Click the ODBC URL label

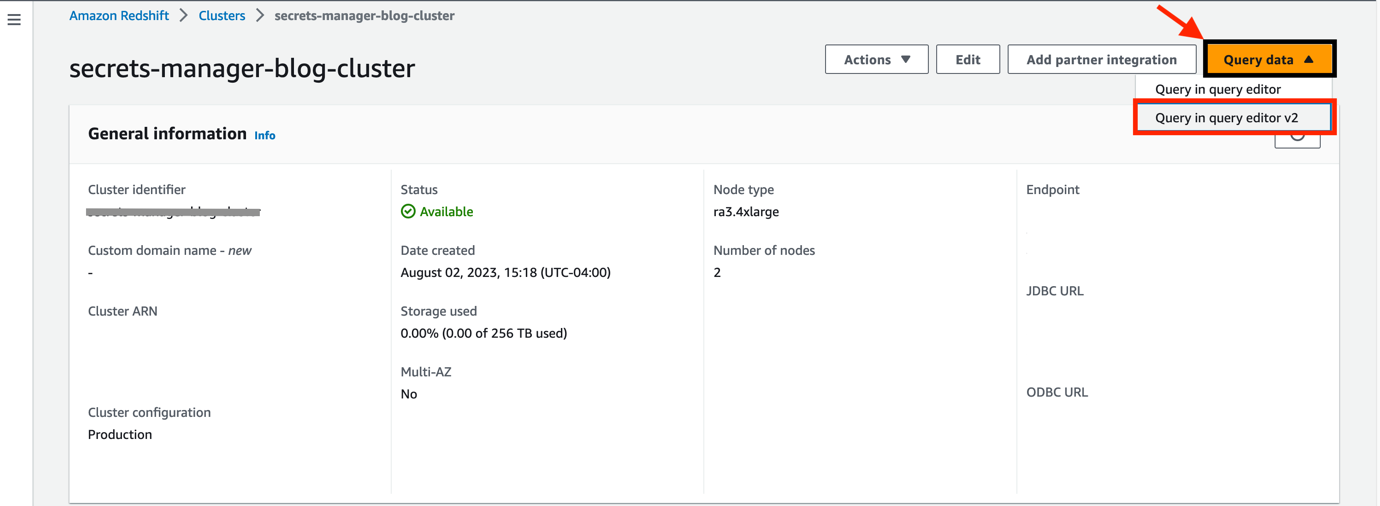1057,392
